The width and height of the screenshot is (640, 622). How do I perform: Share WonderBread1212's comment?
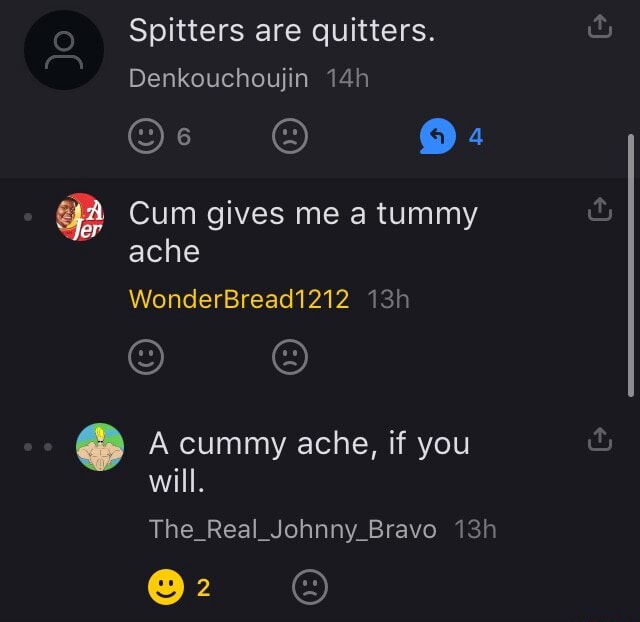598,210
